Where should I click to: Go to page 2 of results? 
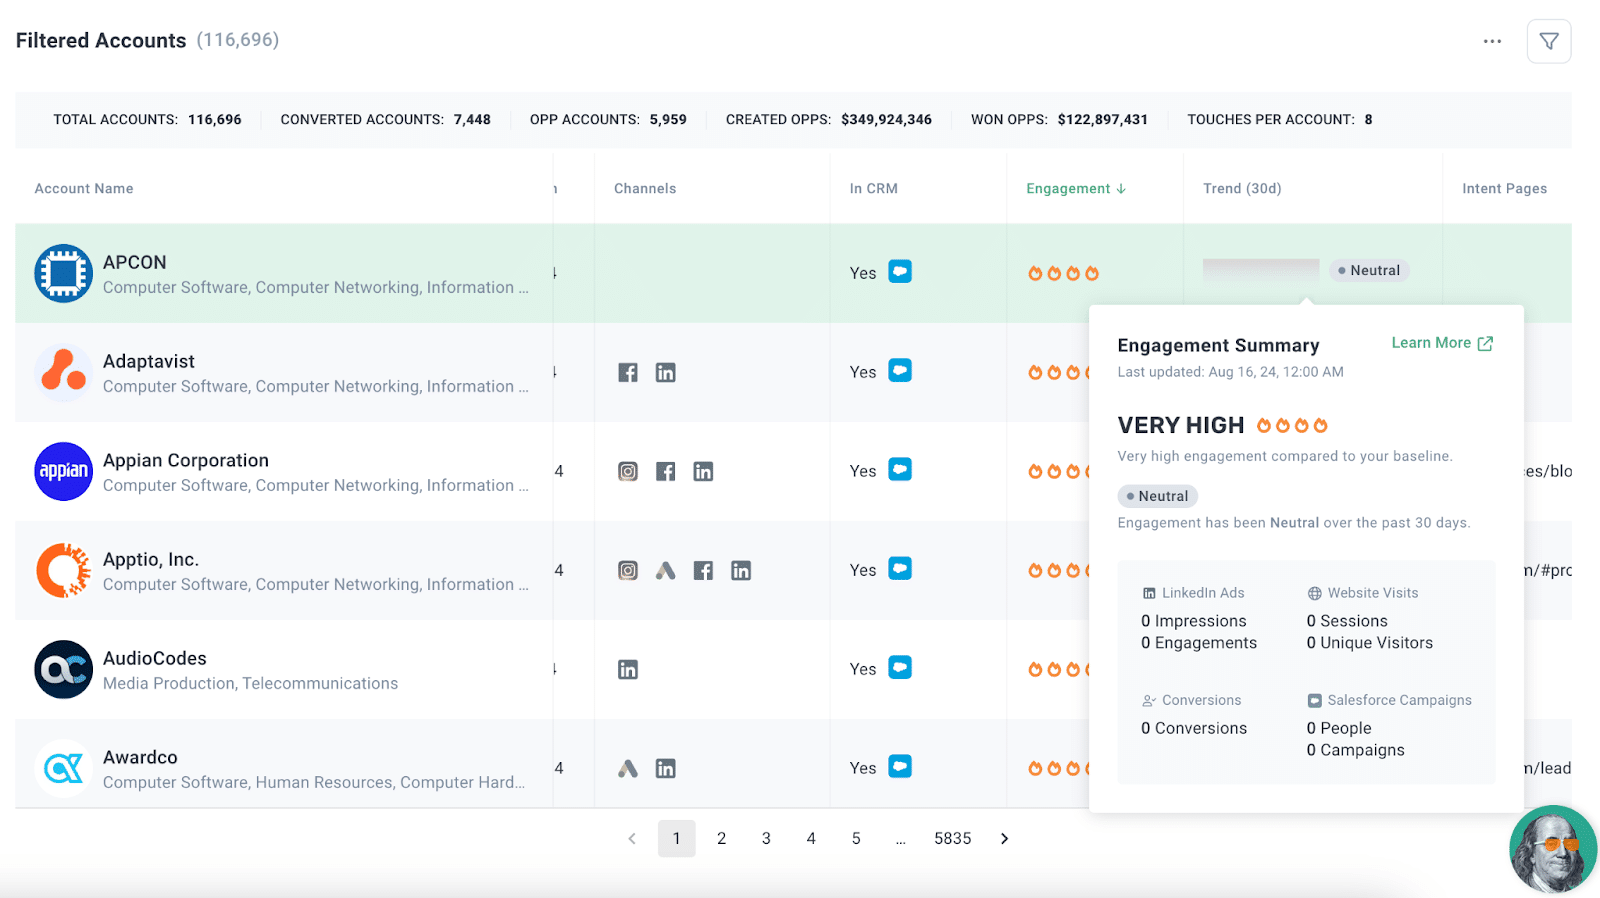tap(721, 839)
